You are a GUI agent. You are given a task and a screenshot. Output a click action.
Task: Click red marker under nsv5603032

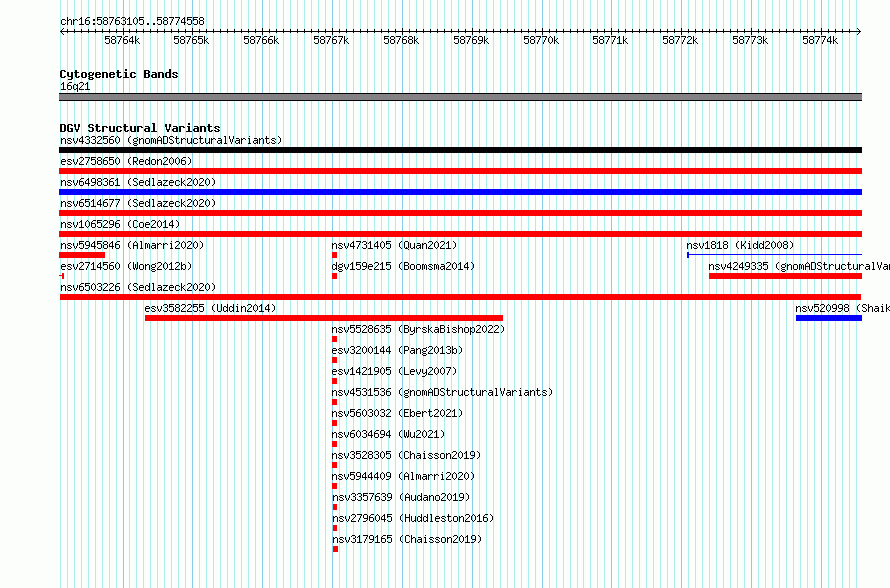pyautogui.click(x=334, y=423)
